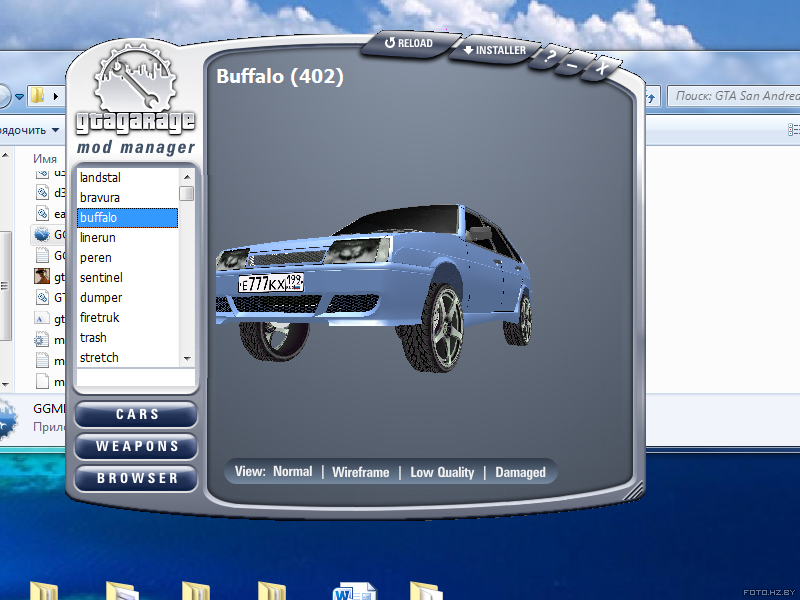Minimize the mod manager with dash button
Screen dimensions: 800x600
[572, 65]
